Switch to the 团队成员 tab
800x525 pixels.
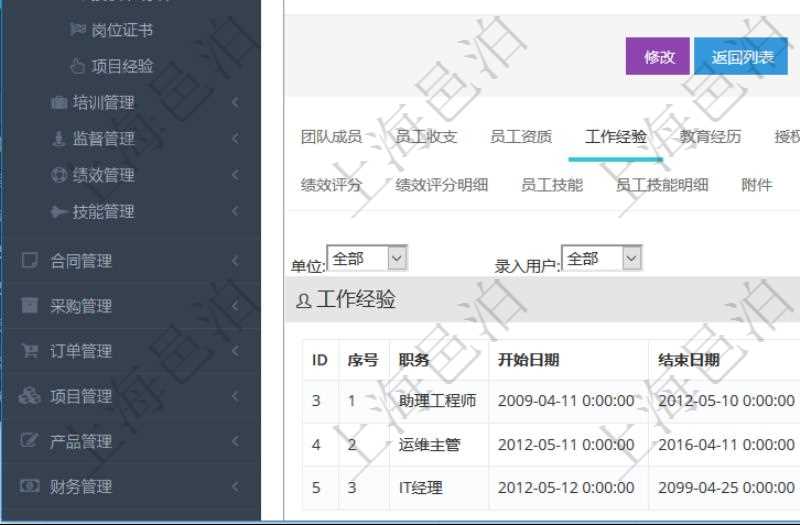pos(331,137)
